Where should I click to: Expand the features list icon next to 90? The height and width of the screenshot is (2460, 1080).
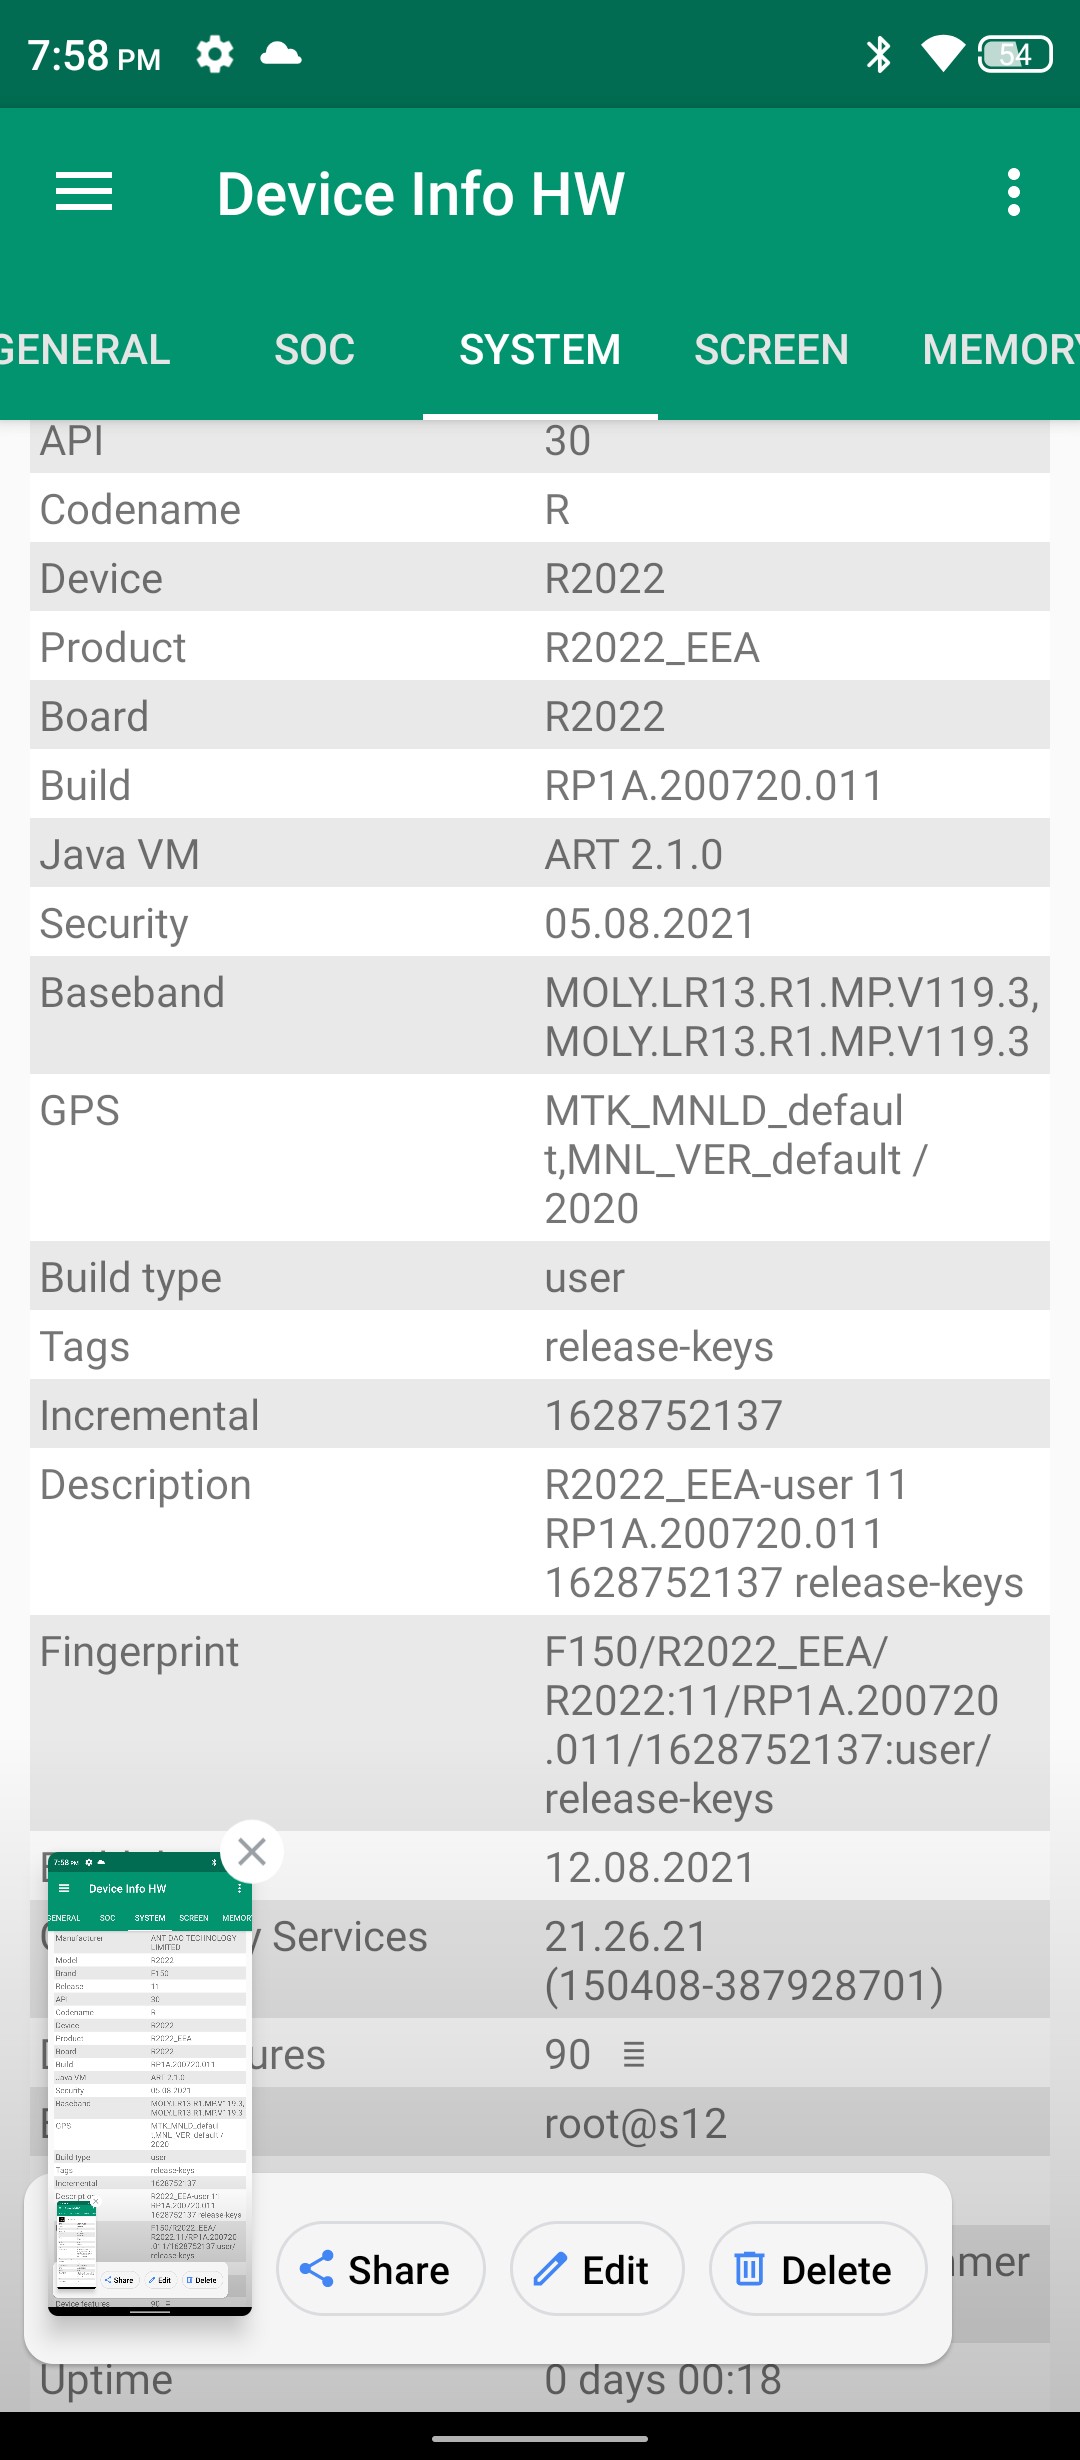[x=634, y=2056]
